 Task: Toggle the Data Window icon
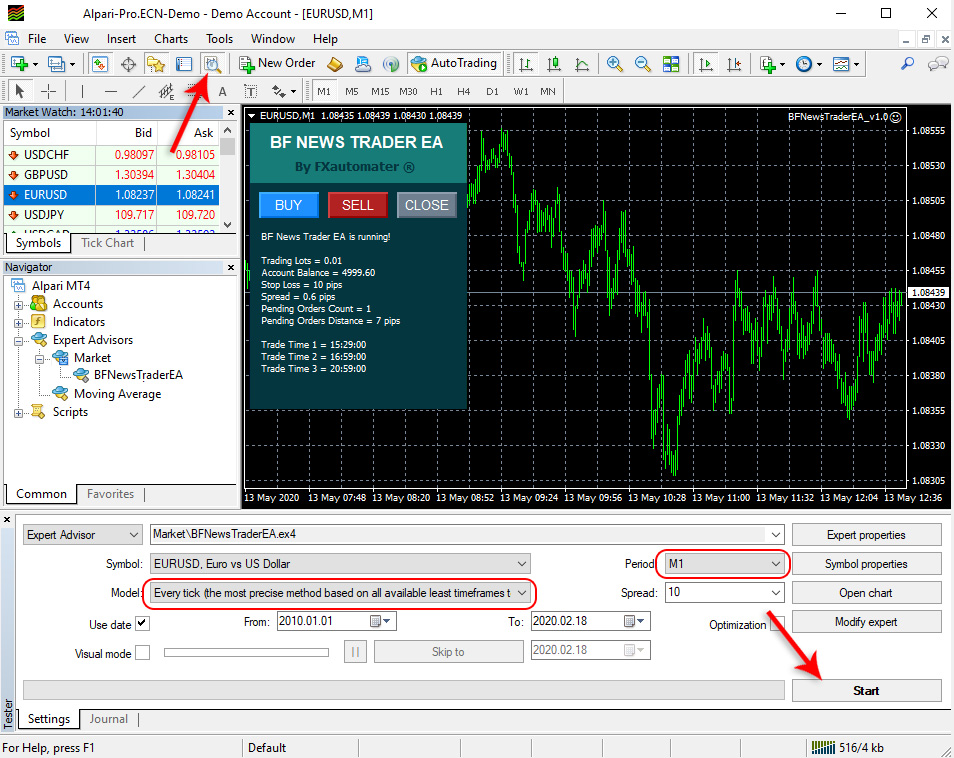pyautogui.click(x=128, y=64)
